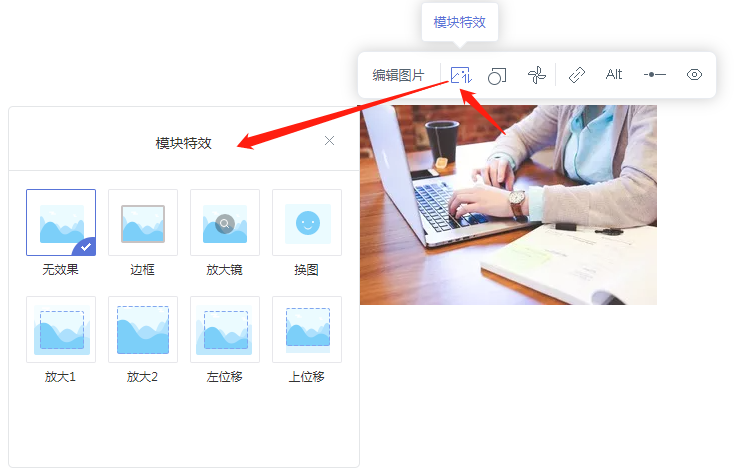Click the link chain icon
739x475 pixels.
577,75
